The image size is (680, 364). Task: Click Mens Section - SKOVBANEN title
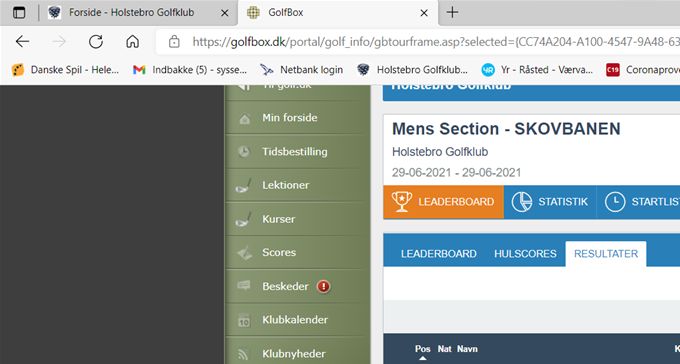(x=506, y=129)
